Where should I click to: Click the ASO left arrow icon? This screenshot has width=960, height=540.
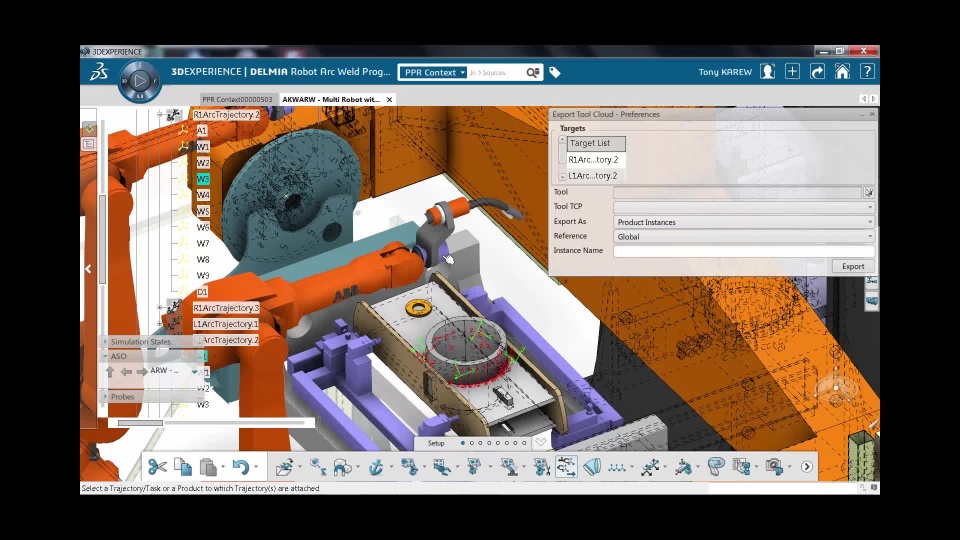(126, 372)
